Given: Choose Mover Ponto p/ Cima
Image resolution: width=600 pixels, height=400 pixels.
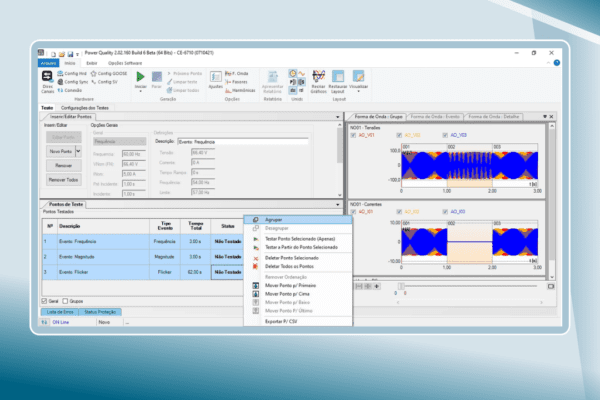Looking at the screenshot, I should [298, 294].
